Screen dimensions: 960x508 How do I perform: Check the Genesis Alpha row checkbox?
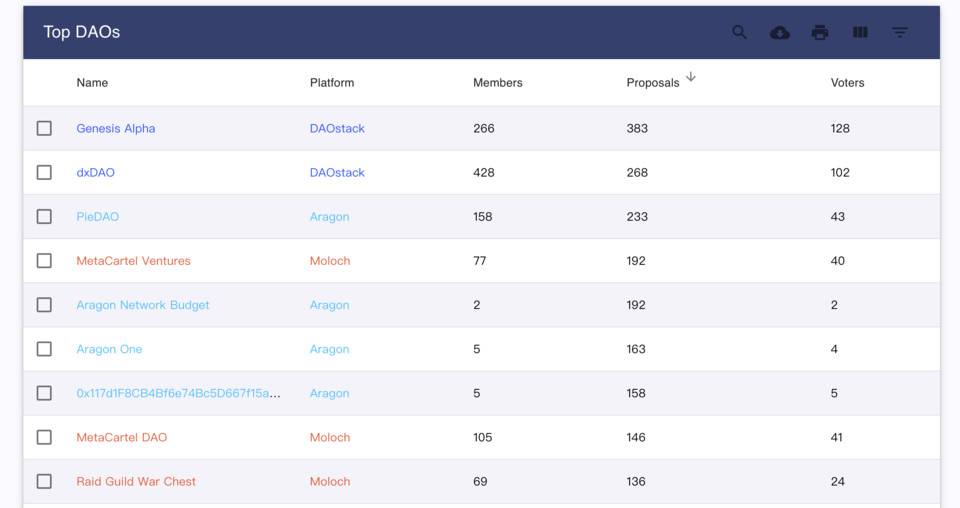[44, 128]
